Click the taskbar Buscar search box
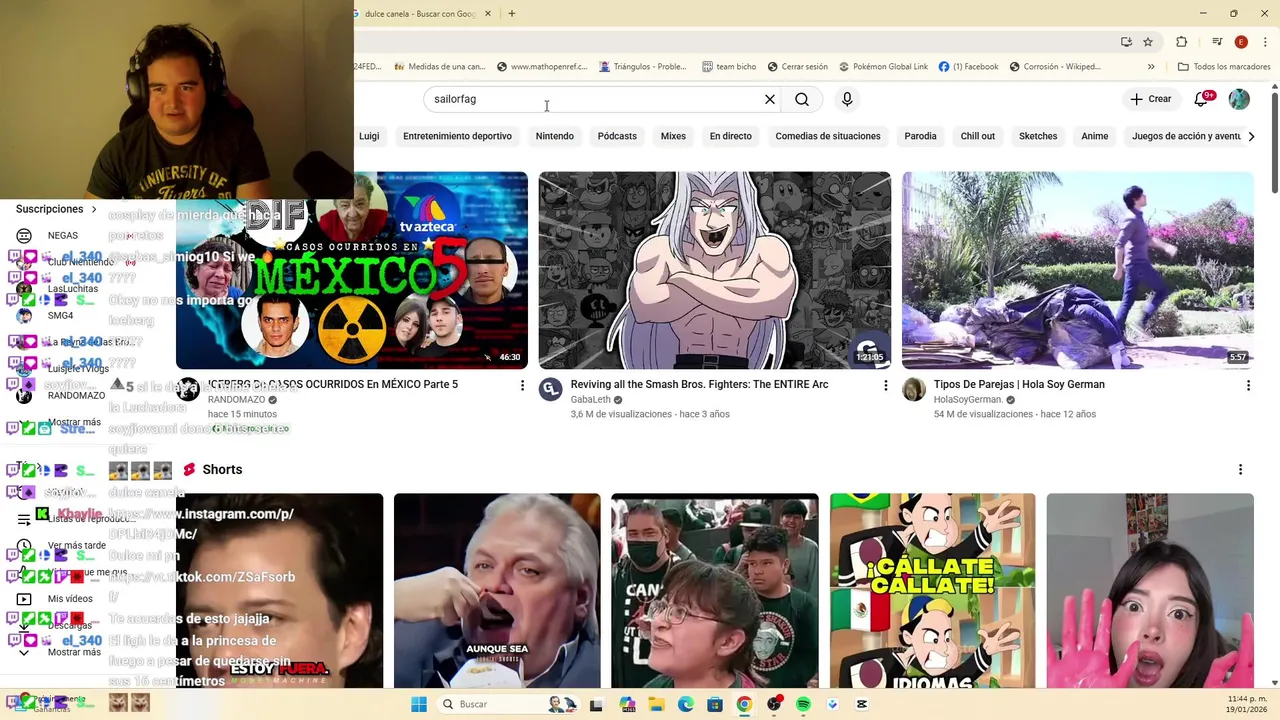The height and width of the screenshot is (720, 1280). [x=507, y=704]
